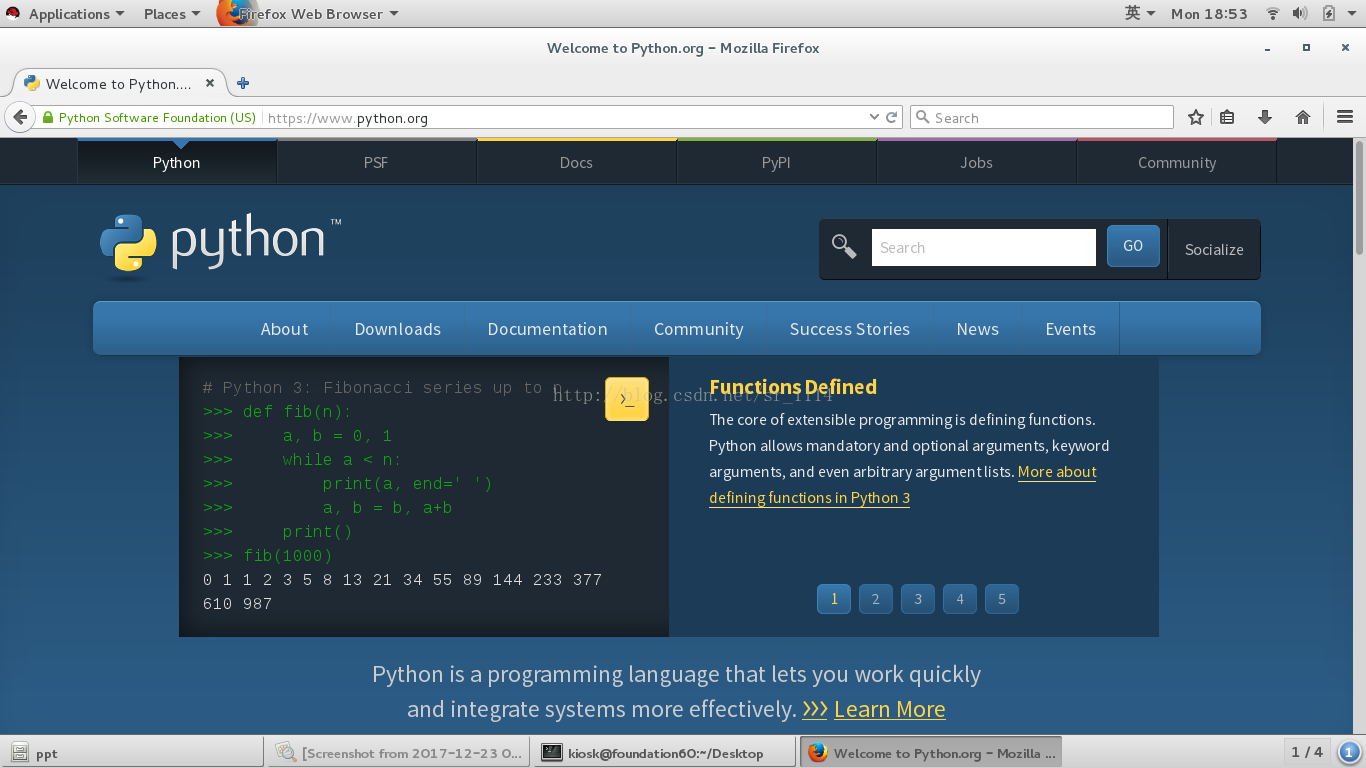
Task: Show slide 1 of the code carousel
Action: pyautogui.click(x=834, y=599)
